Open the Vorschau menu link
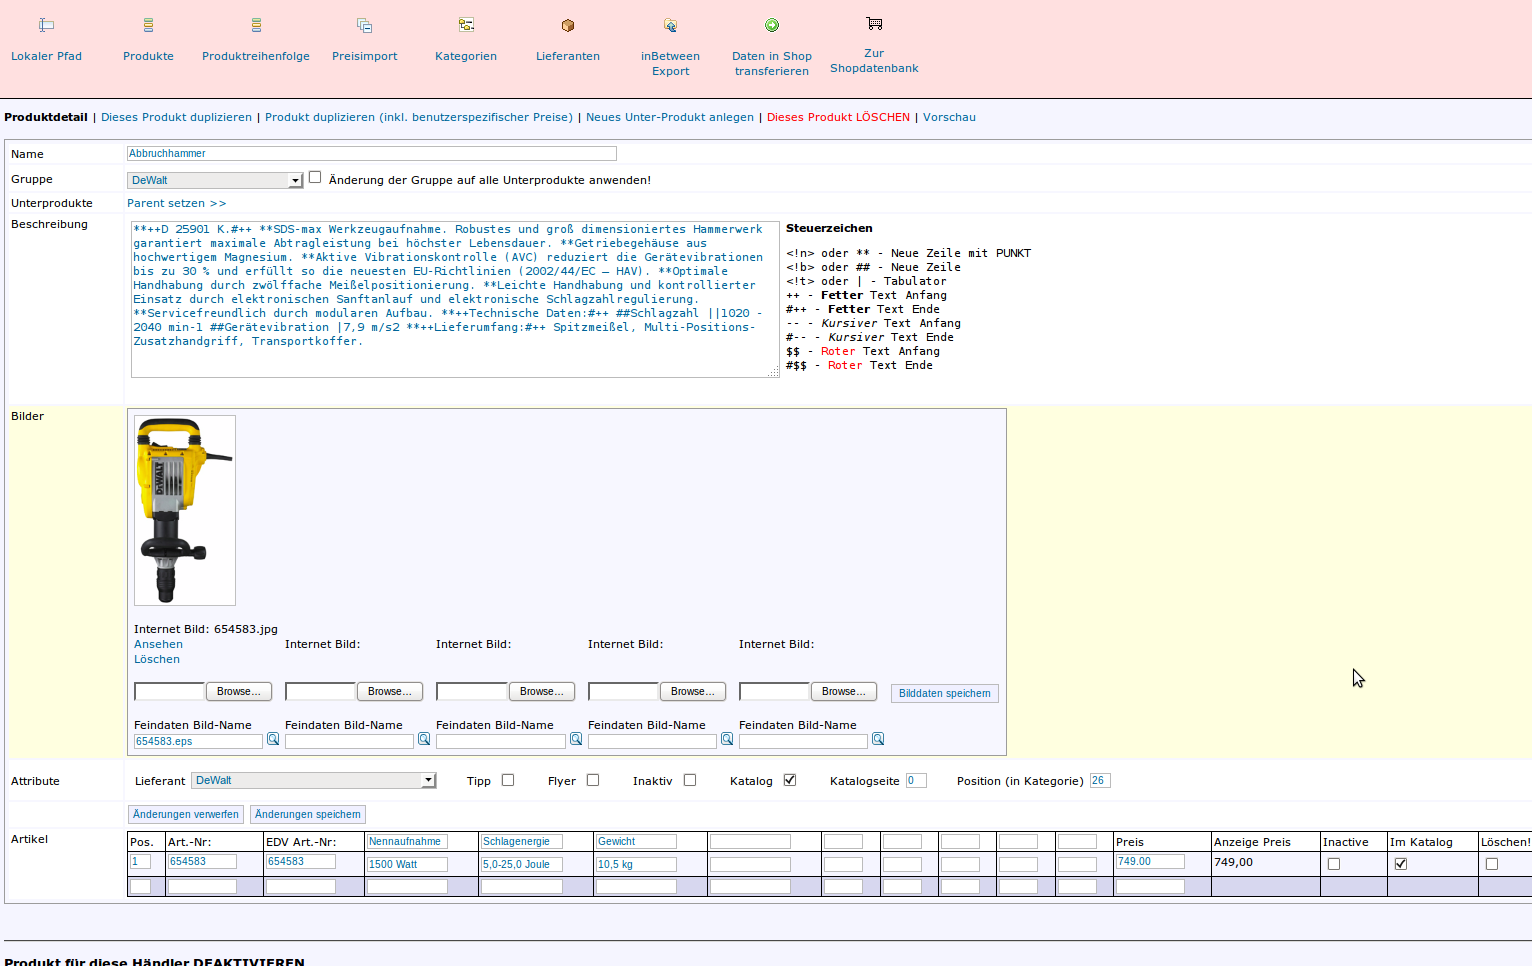Viewport: 1532px width, 966px height. tap(949, 117)
